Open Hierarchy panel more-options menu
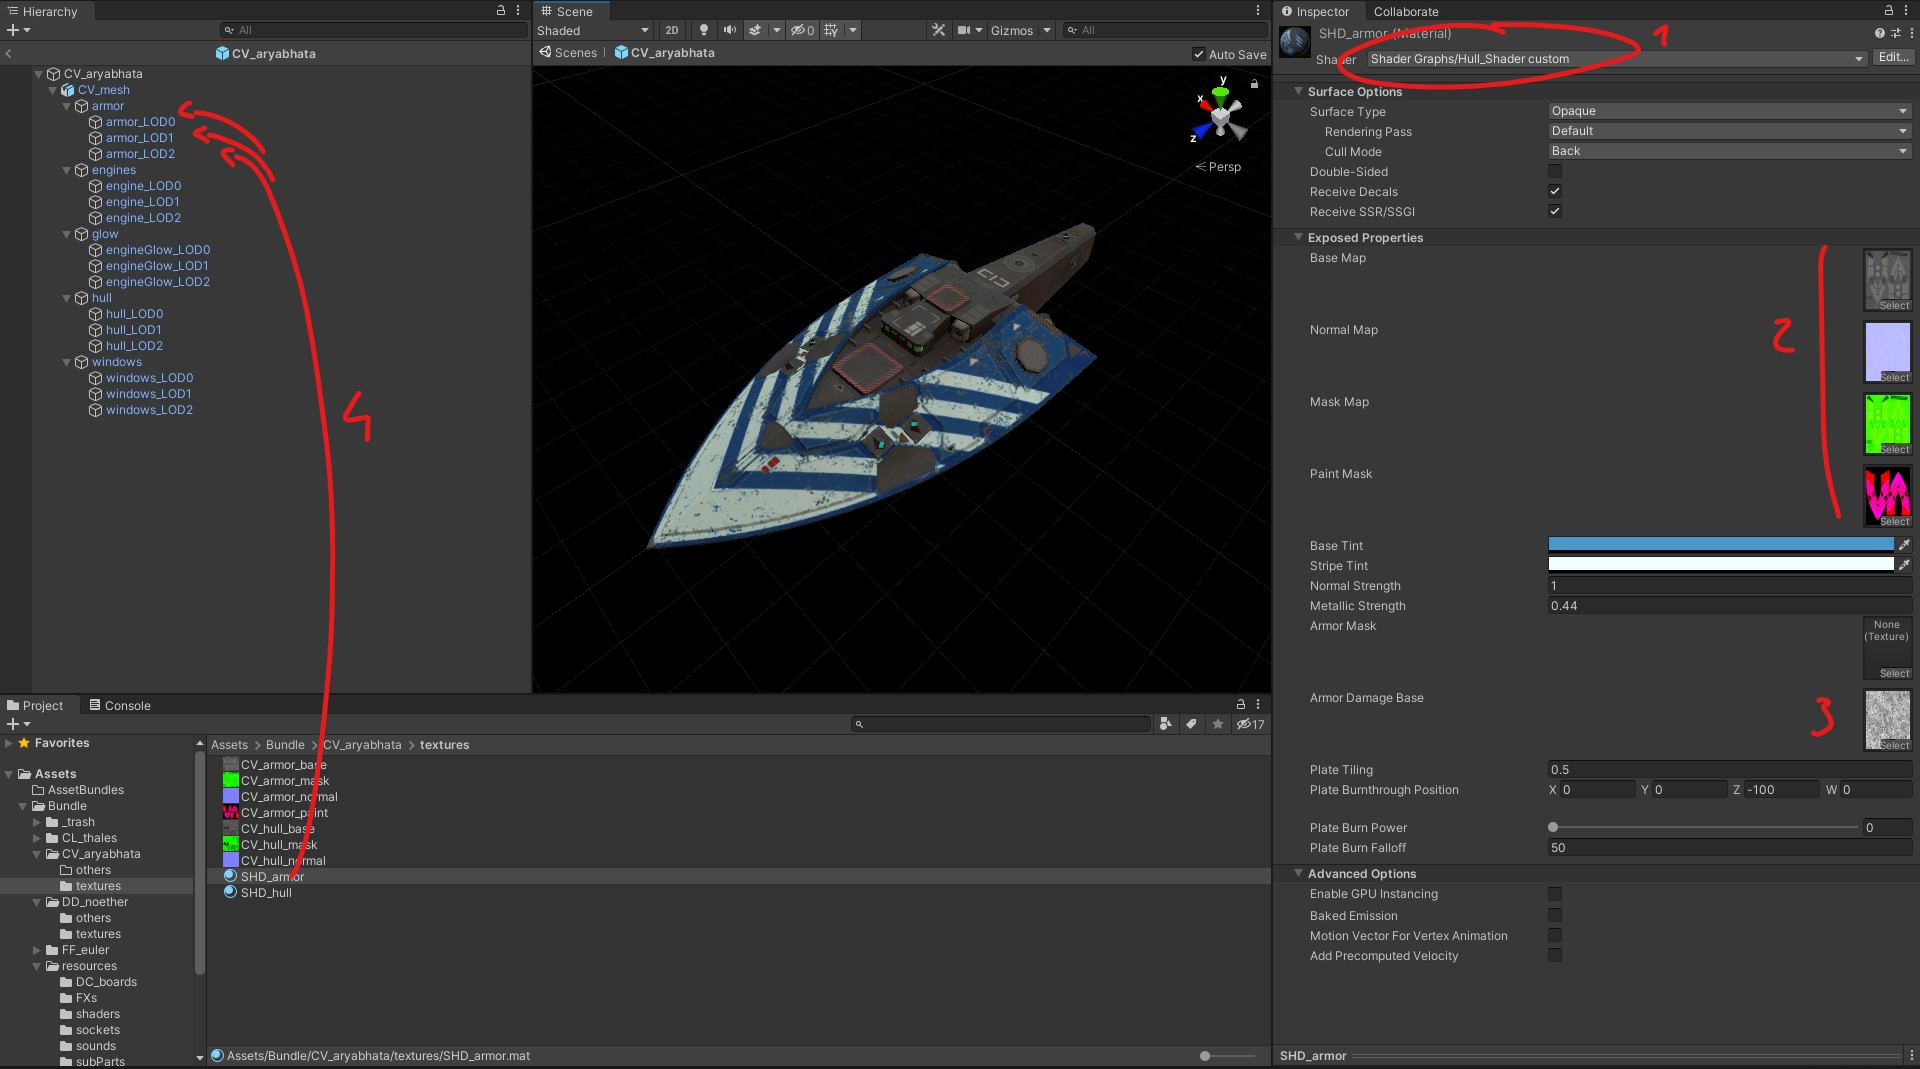 click(x=518, y=10)
